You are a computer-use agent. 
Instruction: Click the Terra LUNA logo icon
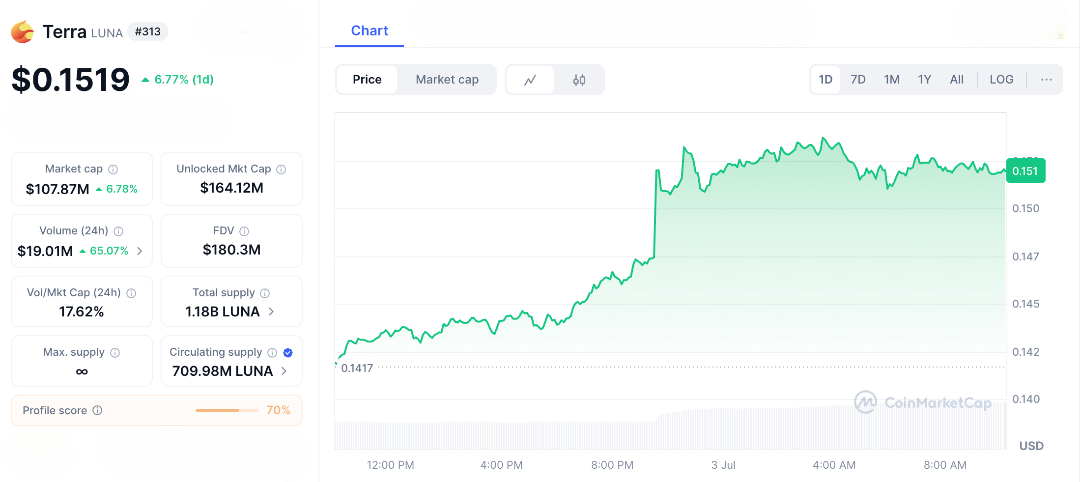[x=22, y=32]
